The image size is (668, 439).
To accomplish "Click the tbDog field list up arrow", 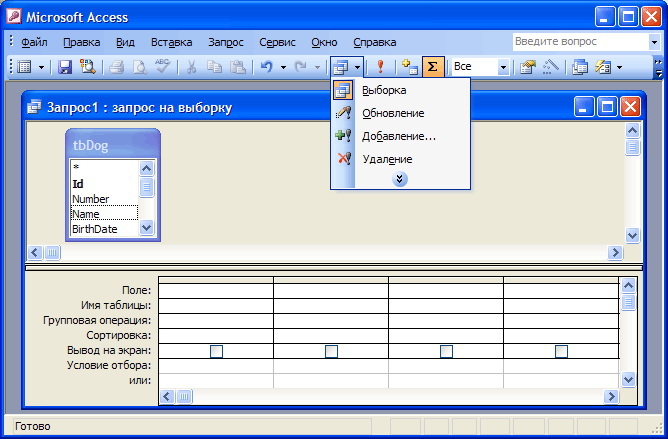I will (x=147, y=169).
